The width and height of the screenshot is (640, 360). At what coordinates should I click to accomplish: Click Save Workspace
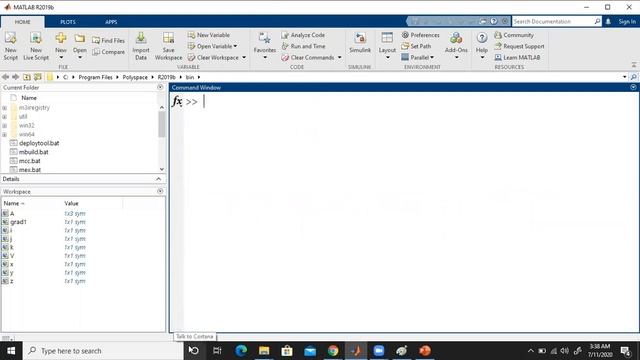[169, 47]
